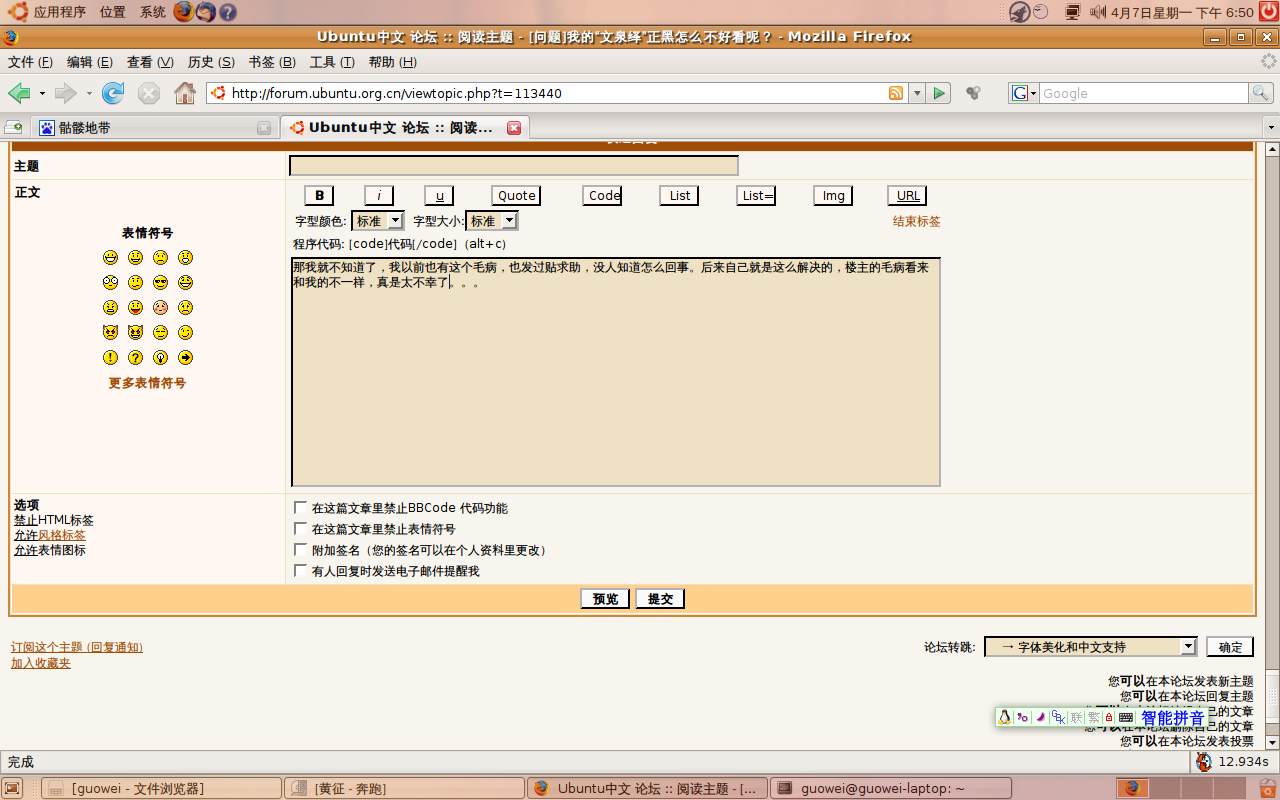
Task: Open the tab list dropdown at the tab bar's right end
Action: click(1271, 128)
